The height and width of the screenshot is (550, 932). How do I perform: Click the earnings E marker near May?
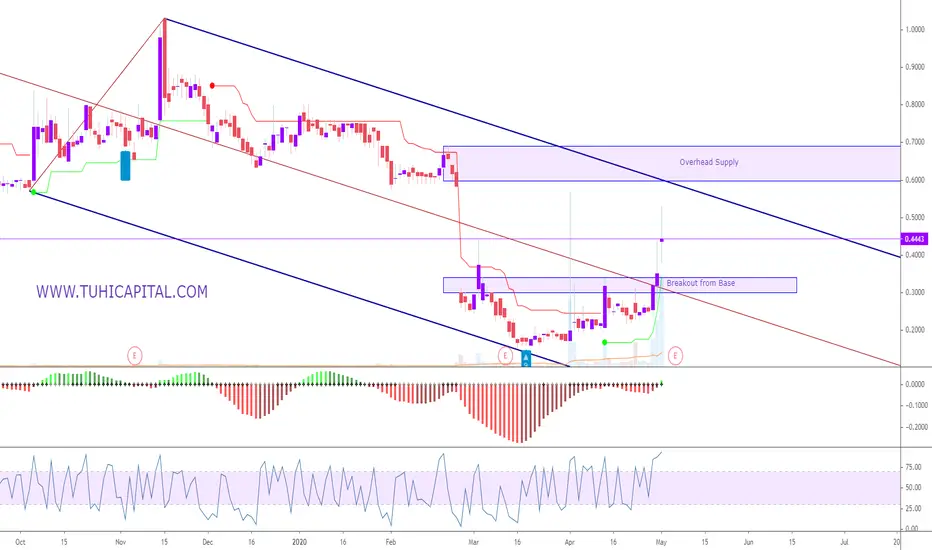point(675,356)
